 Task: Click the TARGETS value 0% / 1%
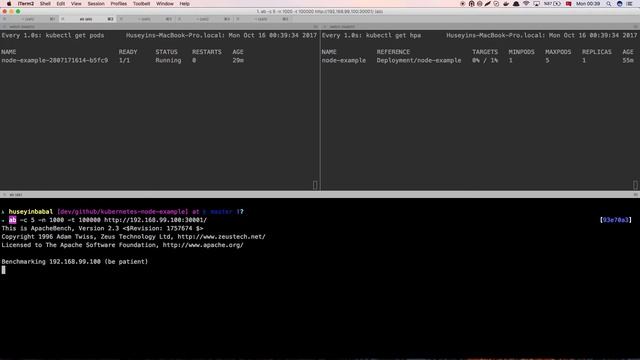pyautogui.click(x=485, y=60)
